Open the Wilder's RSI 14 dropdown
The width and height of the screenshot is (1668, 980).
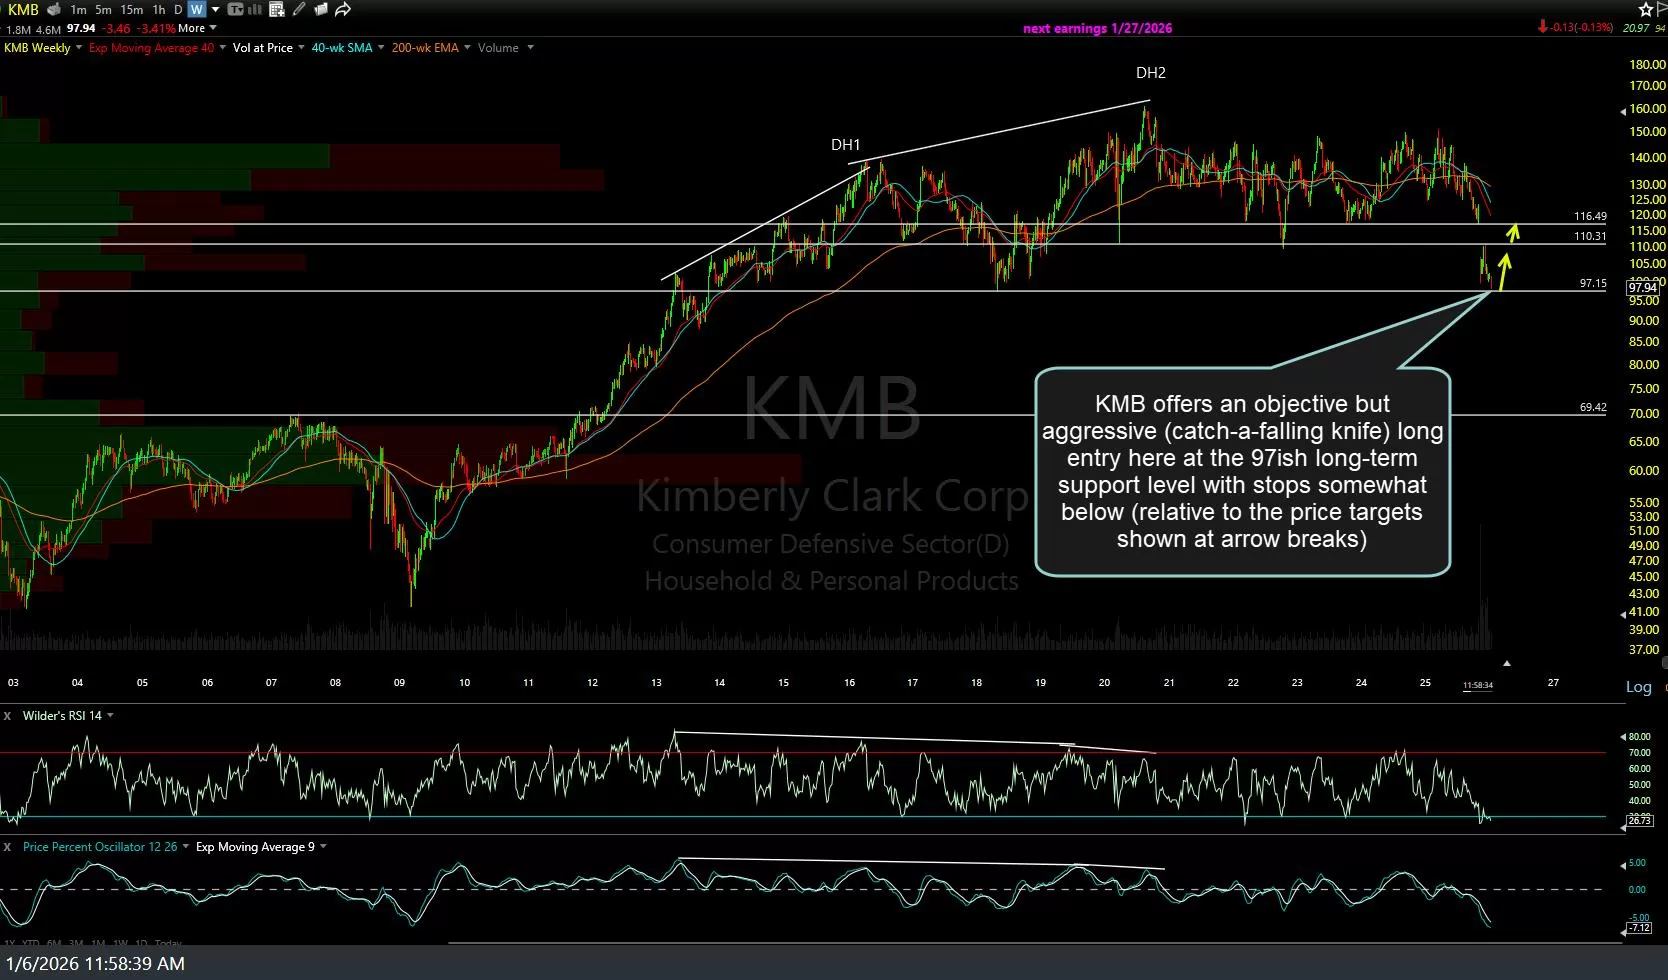pyautogui.click(x=110, y=716)
